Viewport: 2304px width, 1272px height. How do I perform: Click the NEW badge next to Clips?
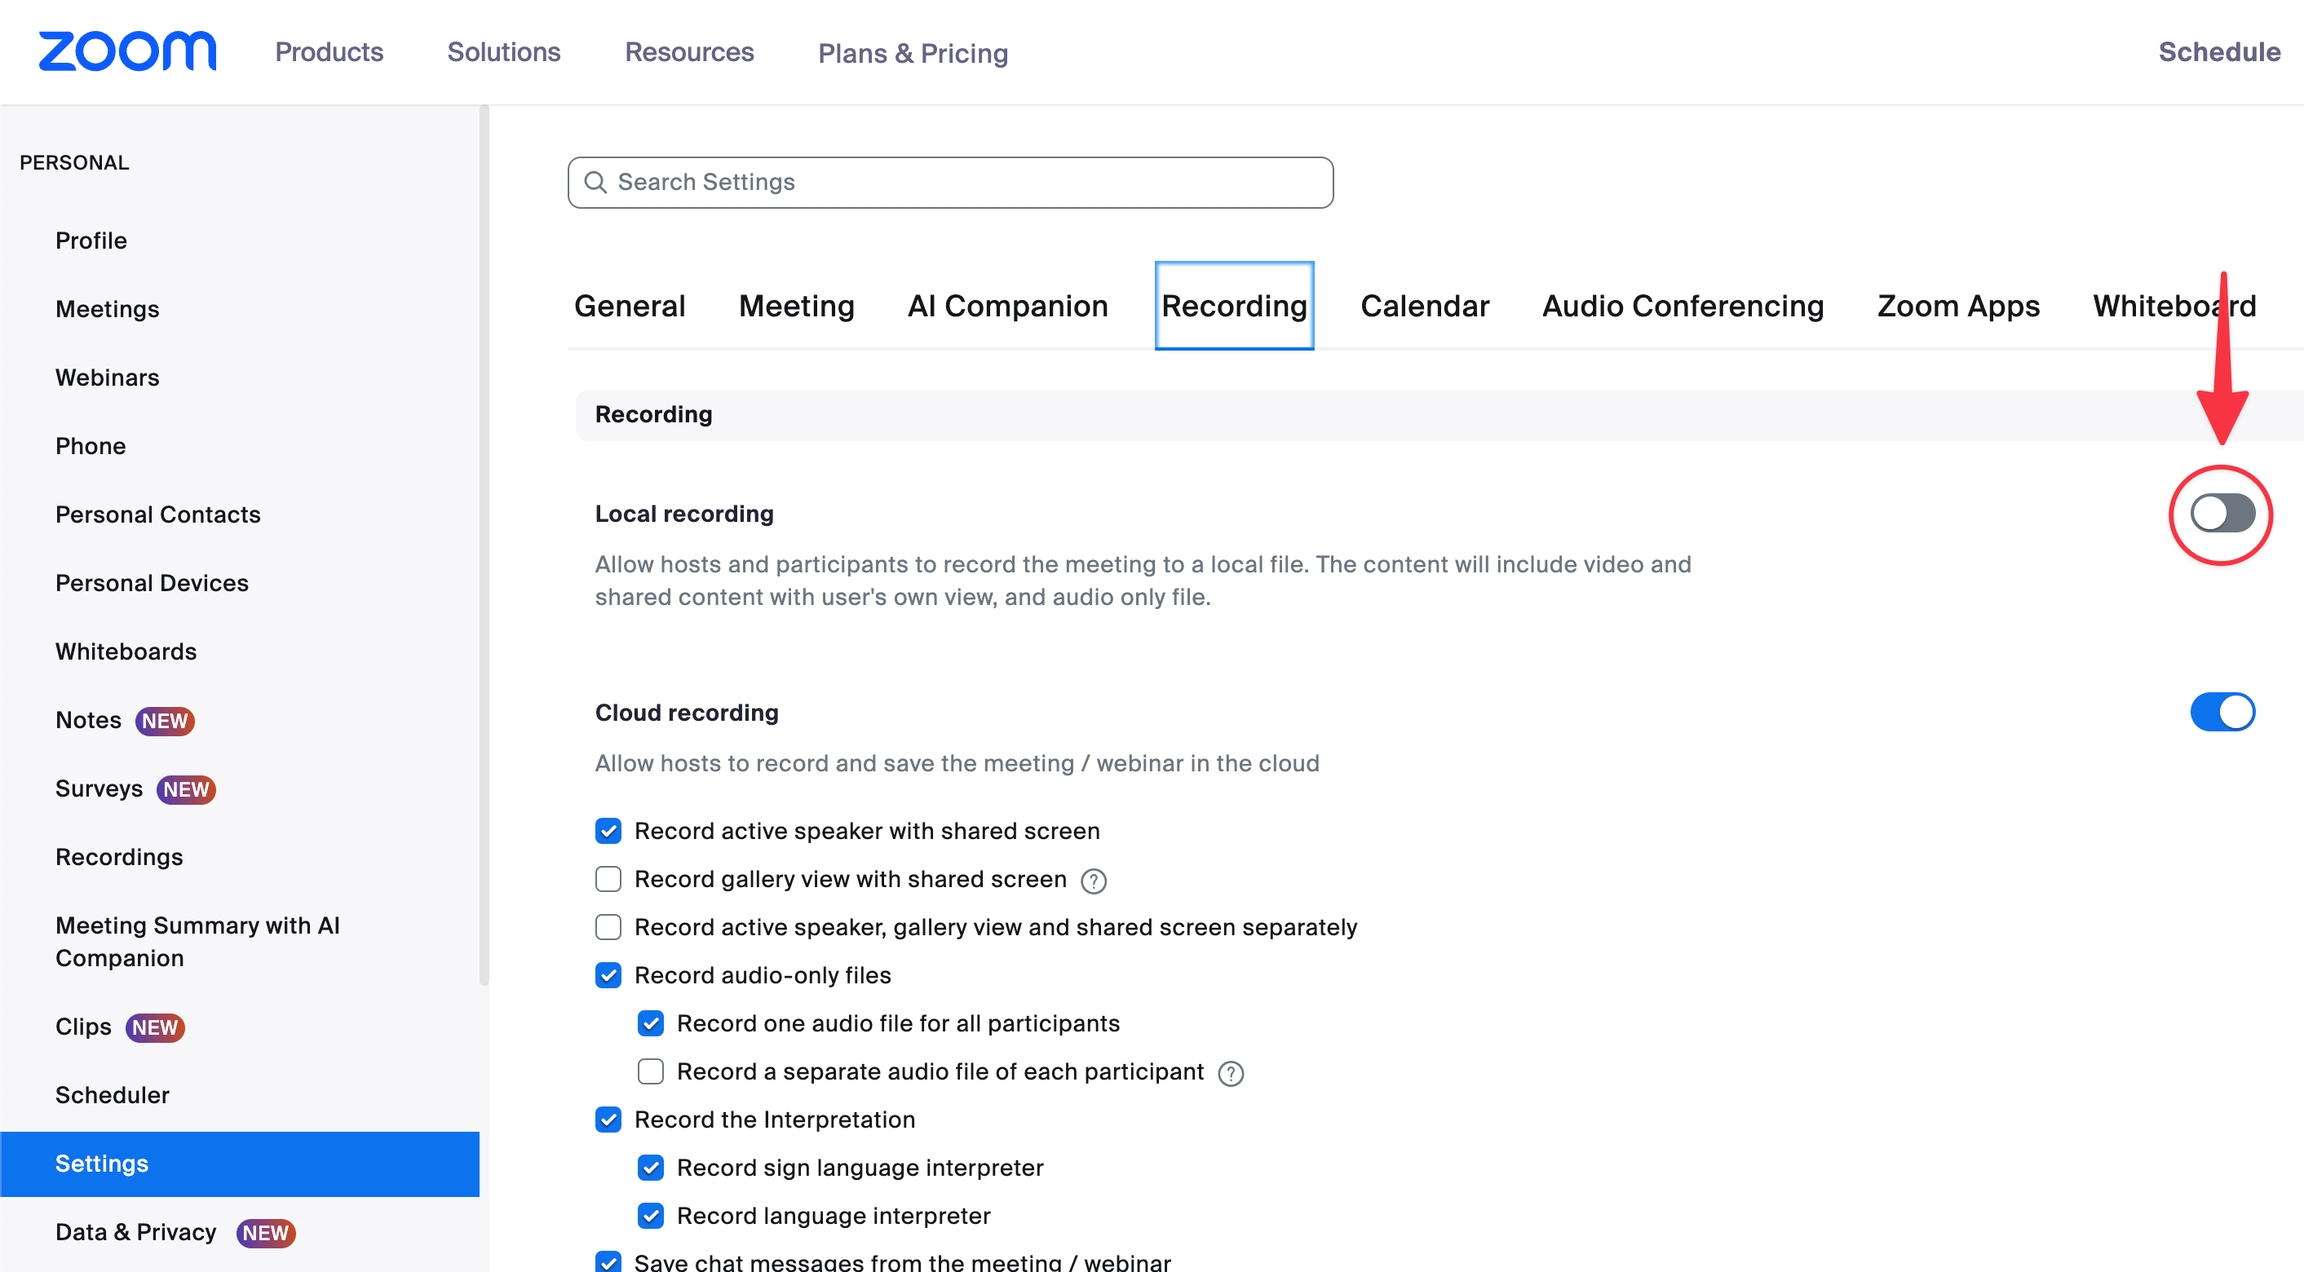click(x=155, y=1027)
